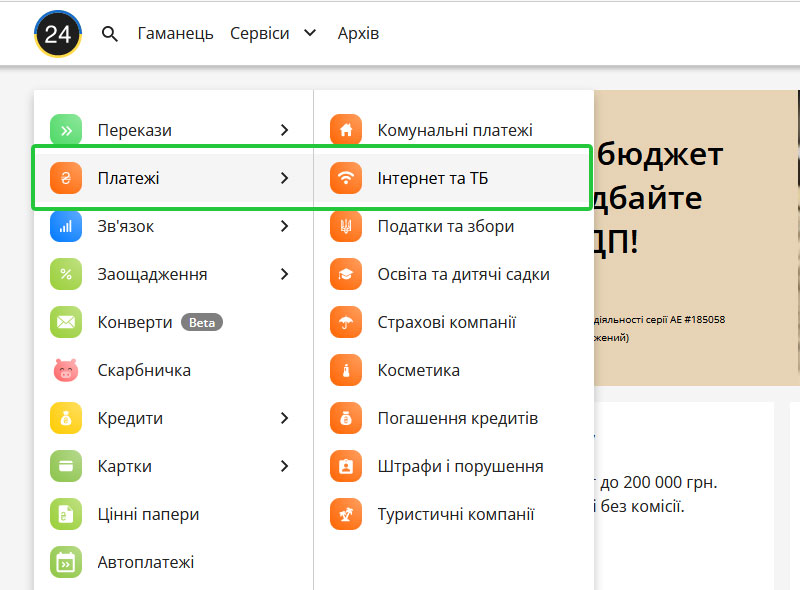Select the Заощадження menu item
Image resolution: width=800 pixels, height=590 pixels.
click(153, 274)
